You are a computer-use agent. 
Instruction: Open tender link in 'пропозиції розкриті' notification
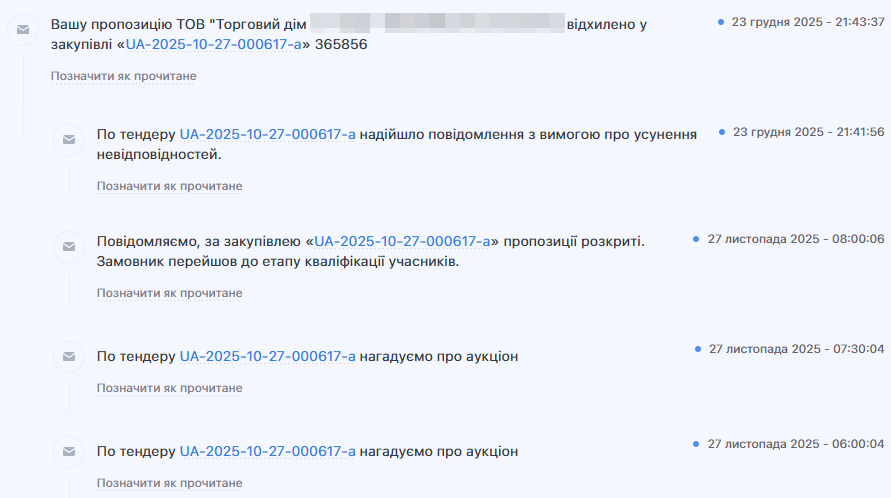(402, 241)
